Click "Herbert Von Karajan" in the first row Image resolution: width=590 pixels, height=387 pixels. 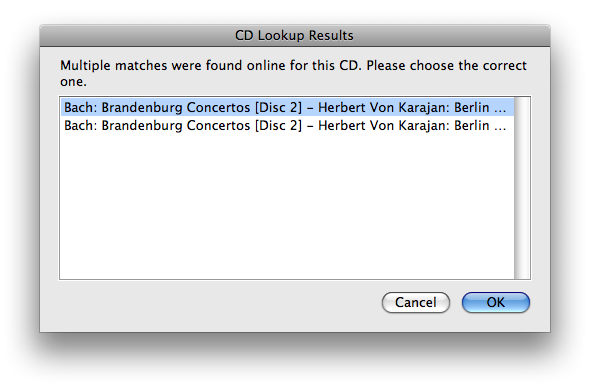click(x=383, y=108)
